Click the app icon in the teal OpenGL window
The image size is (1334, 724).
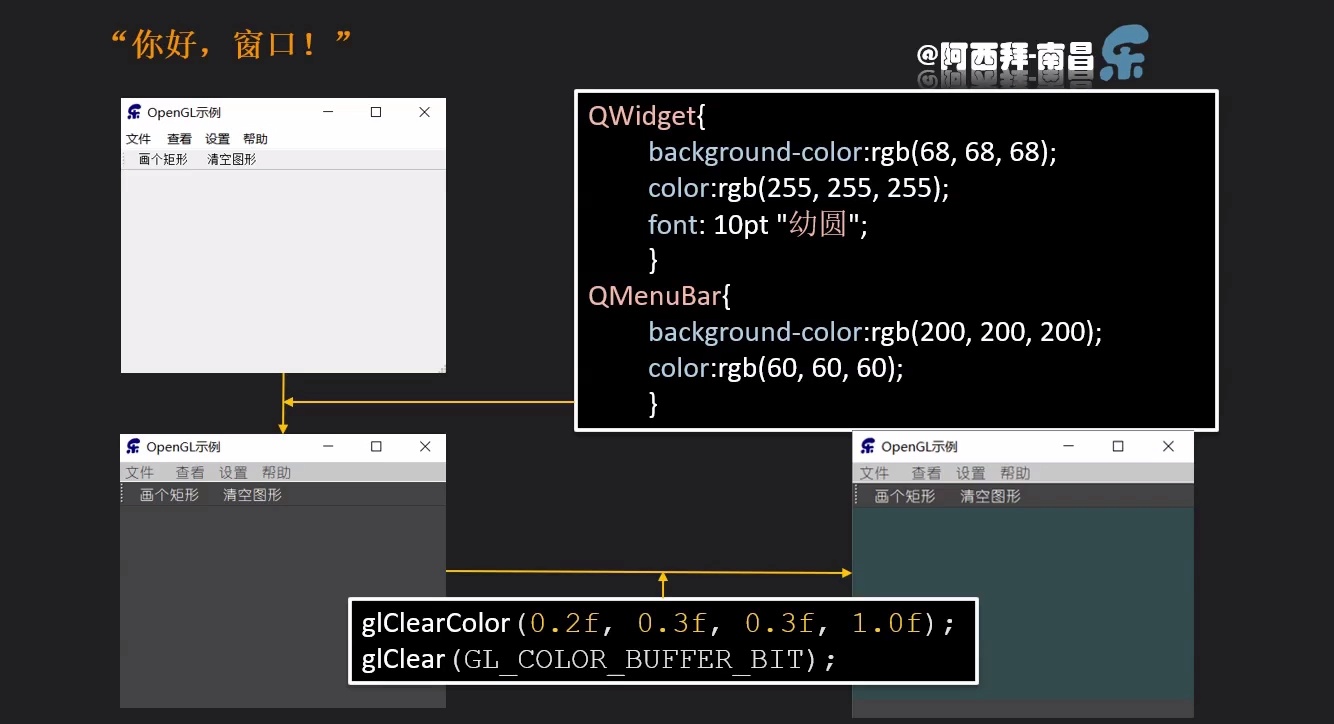(867, 446)
